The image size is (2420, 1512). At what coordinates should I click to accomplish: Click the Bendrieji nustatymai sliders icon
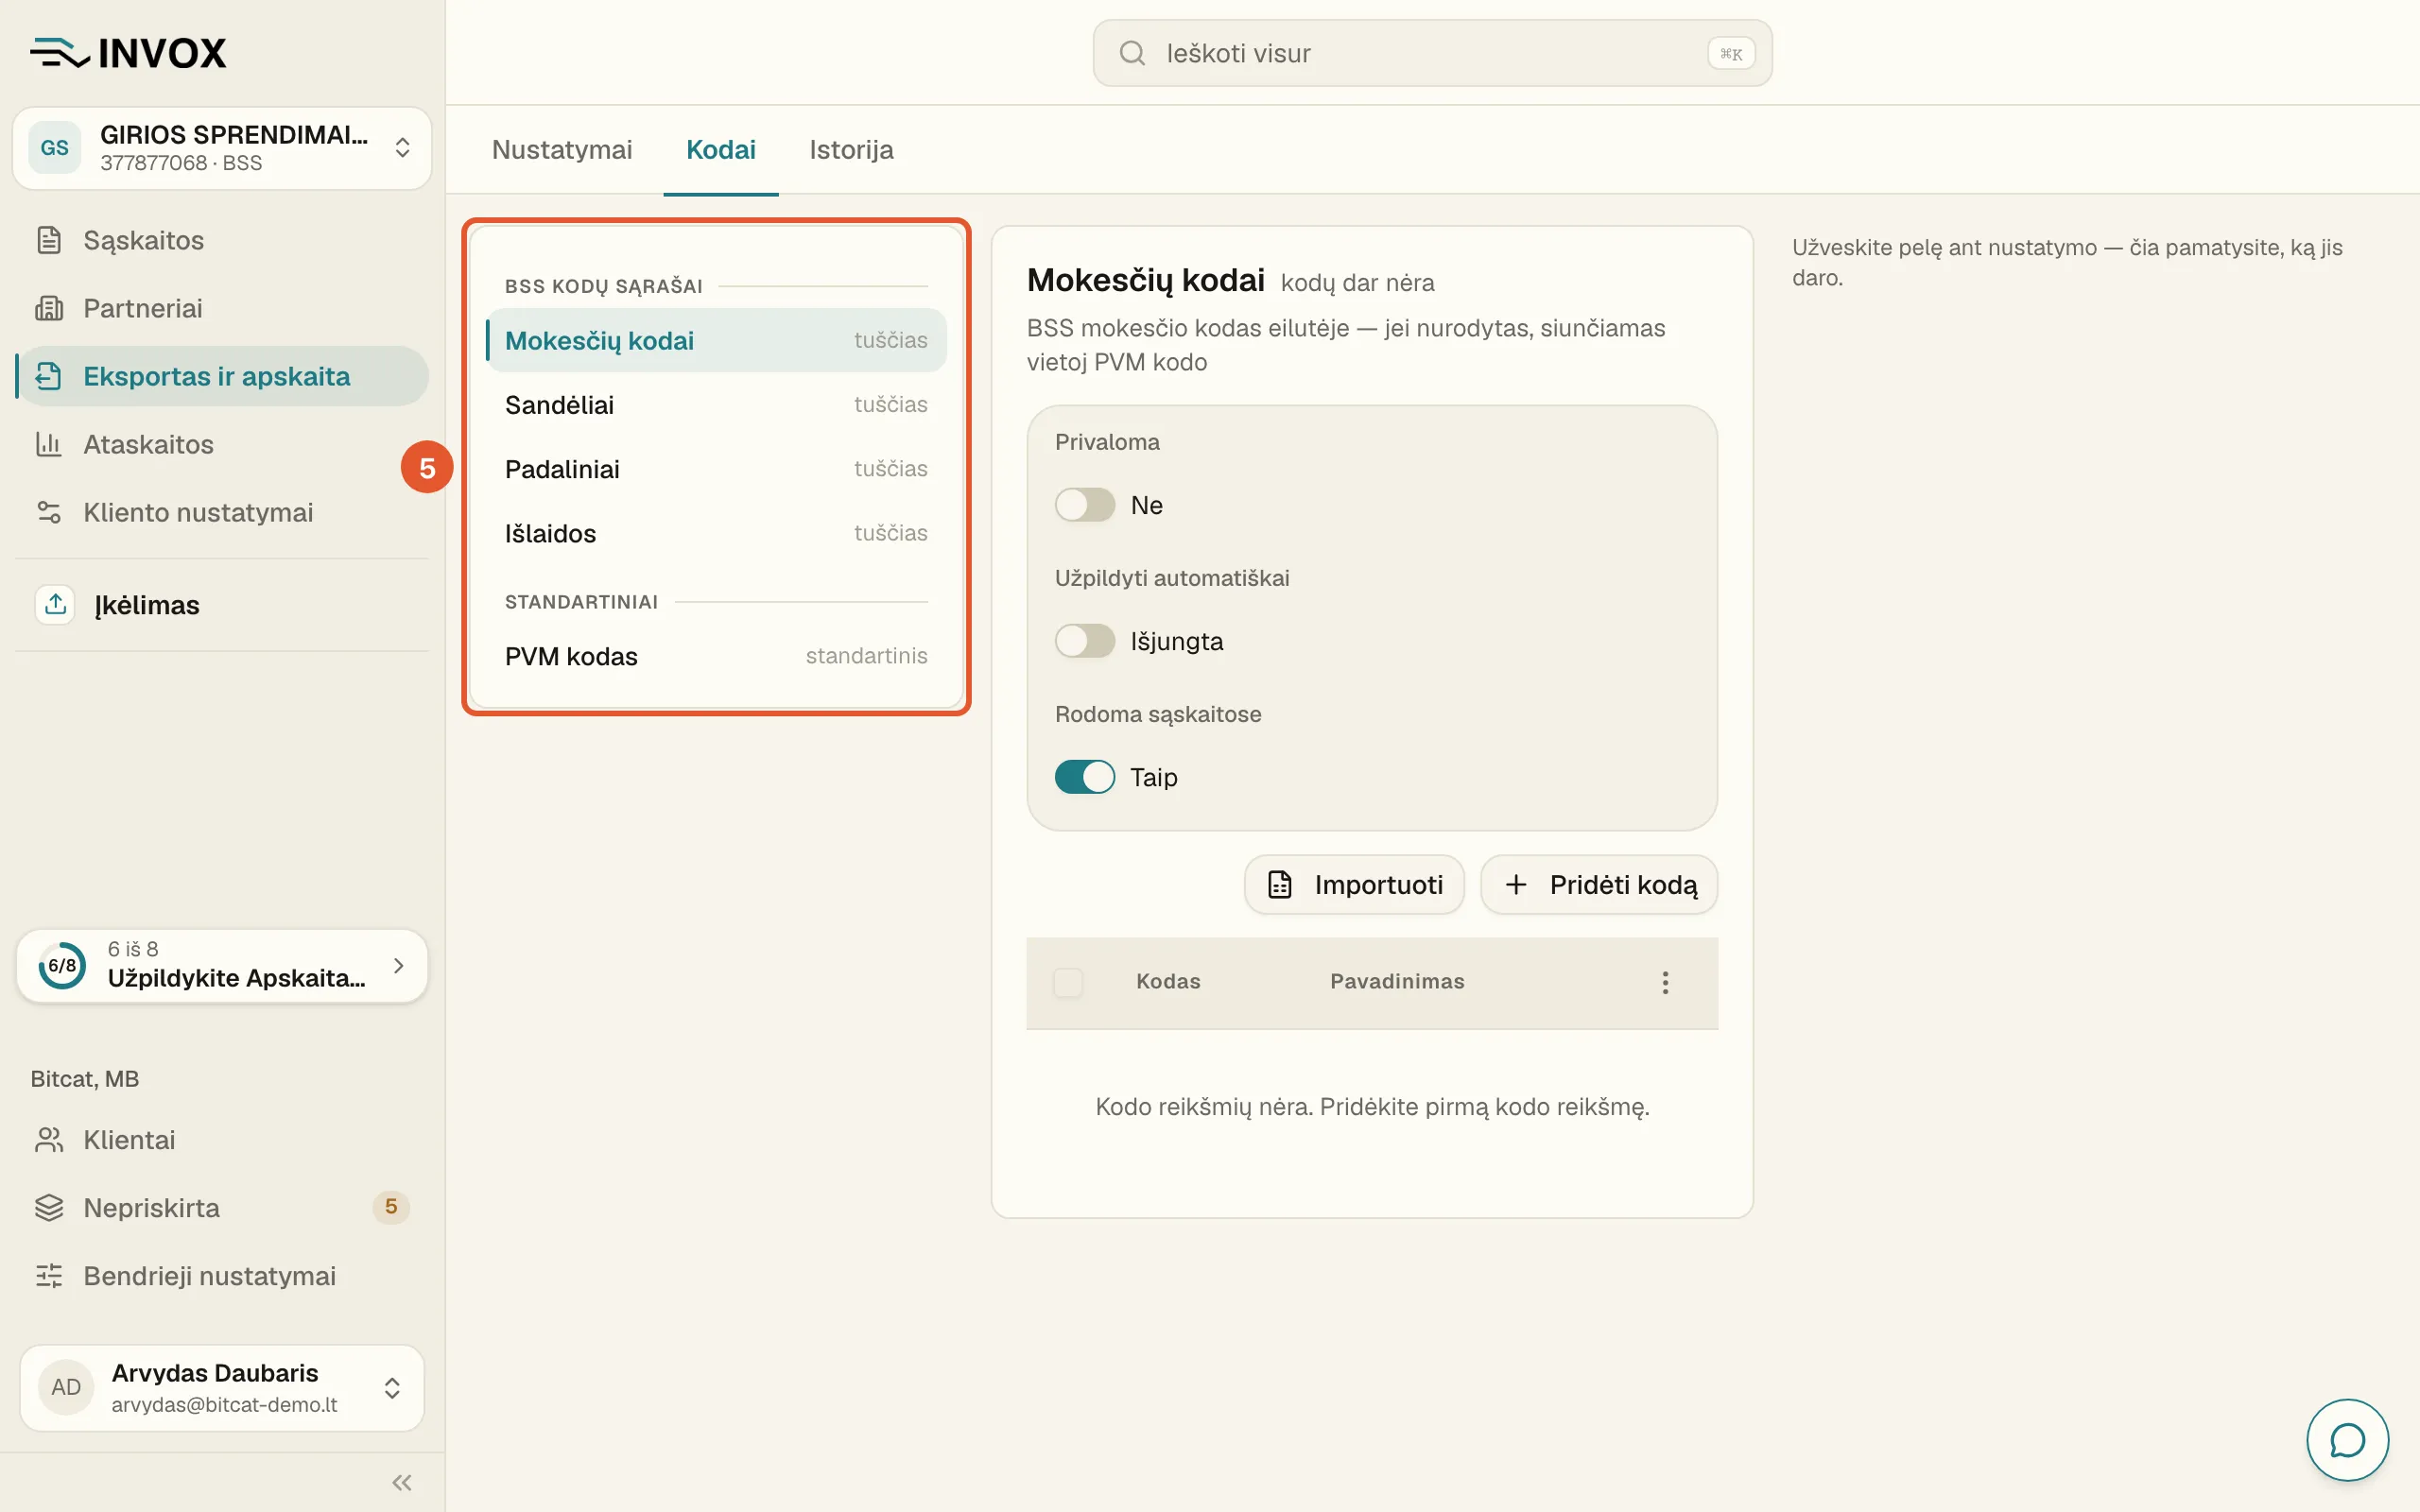(49, 1276)
